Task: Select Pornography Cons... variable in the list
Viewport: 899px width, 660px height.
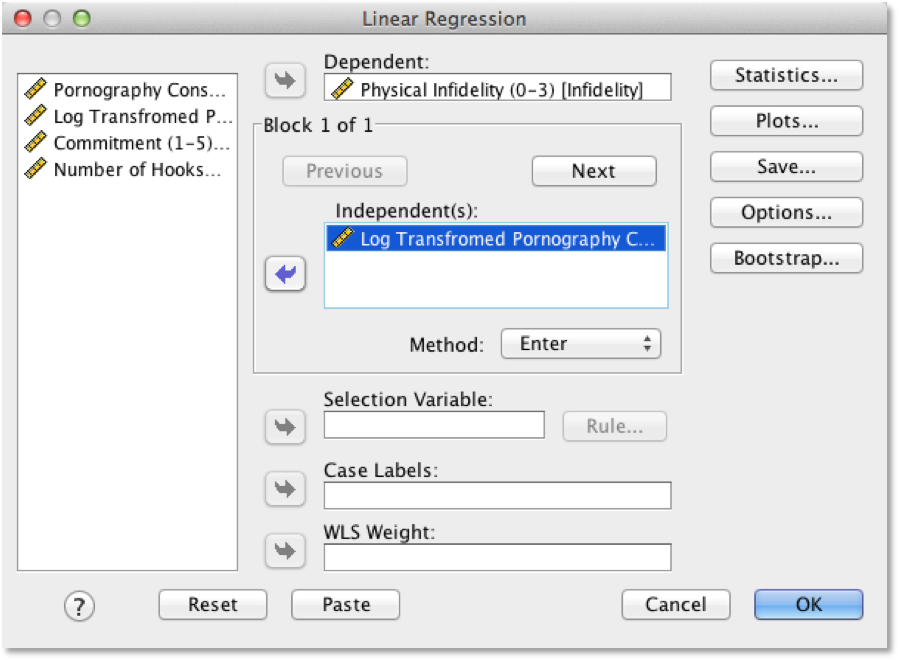Action: (128, 90)
